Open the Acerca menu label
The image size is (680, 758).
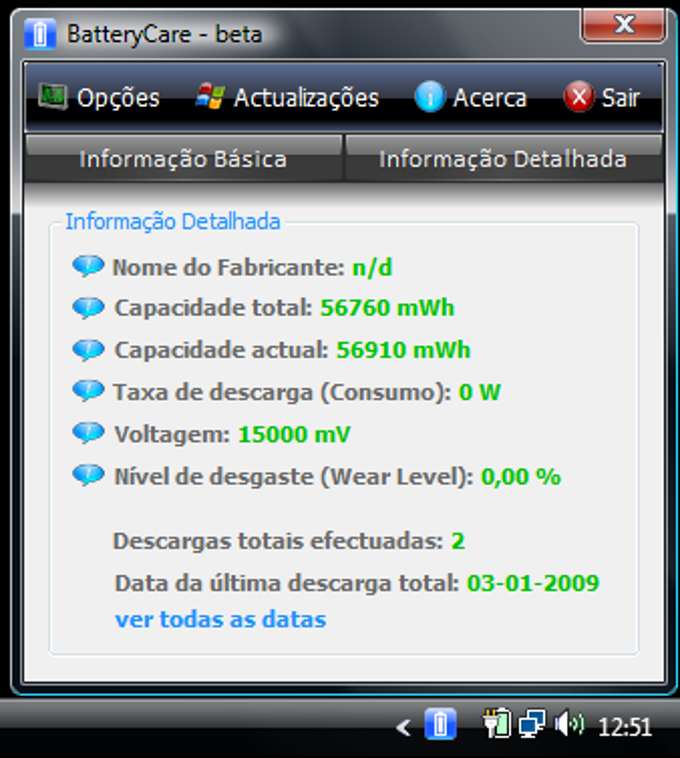coord(490,98)
